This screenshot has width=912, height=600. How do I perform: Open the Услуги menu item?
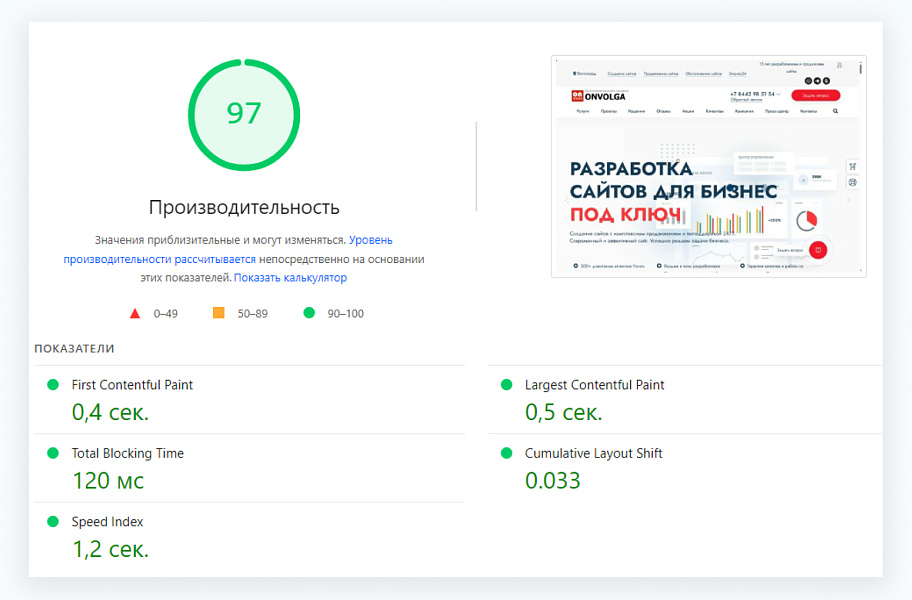583,110
